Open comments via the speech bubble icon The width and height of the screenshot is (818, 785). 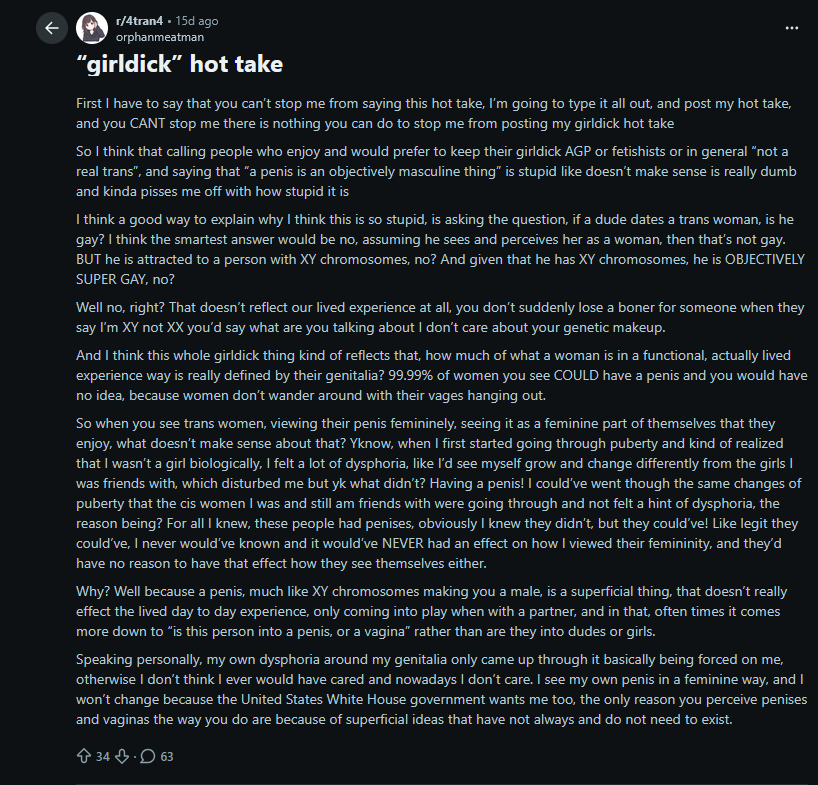pos(148,756)
